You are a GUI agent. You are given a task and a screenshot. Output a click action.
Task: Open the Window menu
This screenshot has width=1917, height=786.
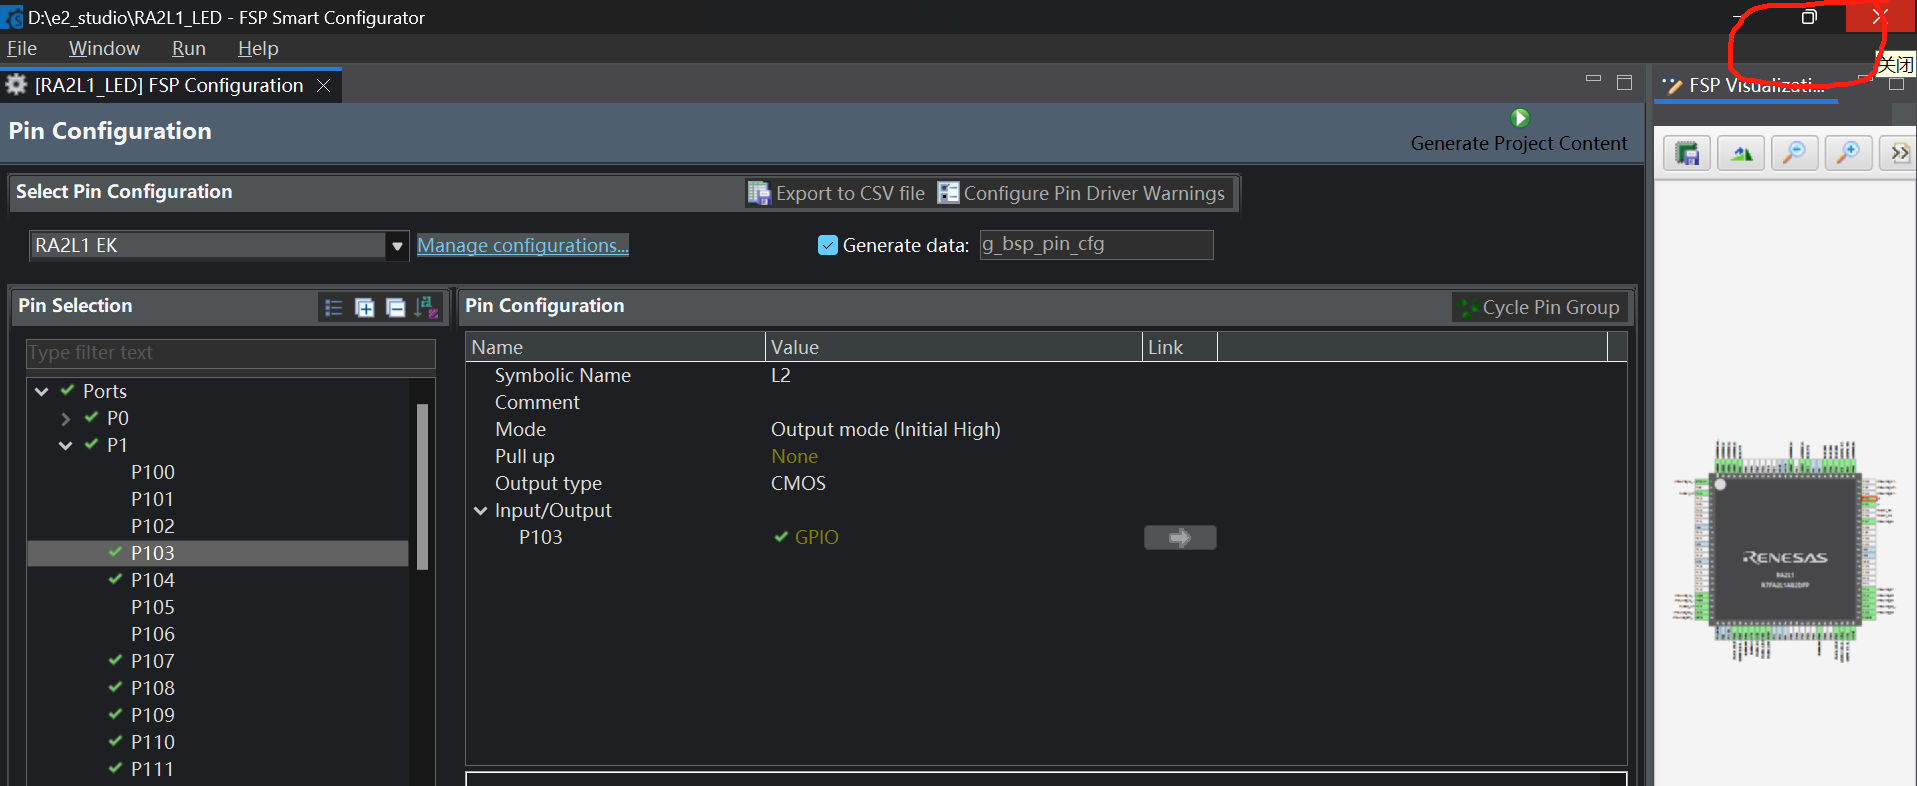[104, 48]
